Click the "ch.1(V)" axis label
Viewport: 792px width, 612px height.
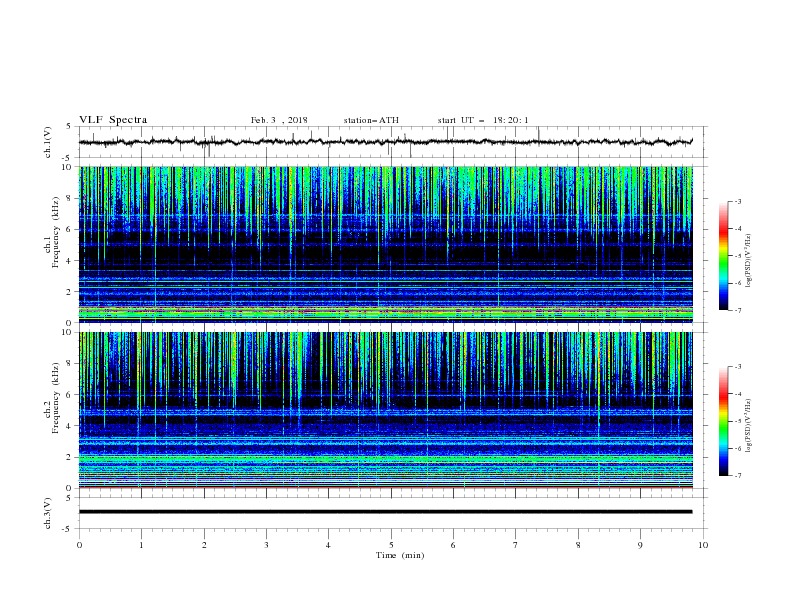[x=48, y=142]
